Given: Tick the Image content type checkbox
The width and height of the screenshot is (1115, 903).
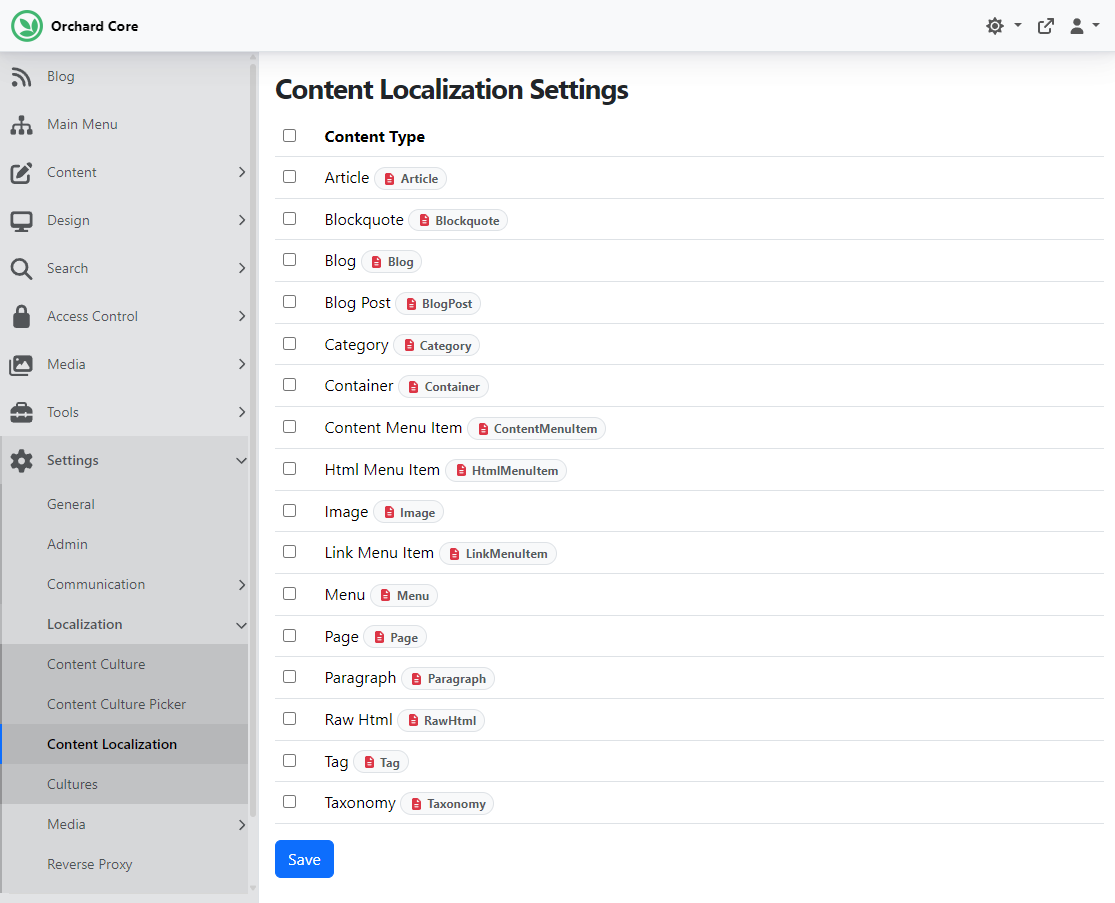Looking at the screenshot, I should click(289, 511).
